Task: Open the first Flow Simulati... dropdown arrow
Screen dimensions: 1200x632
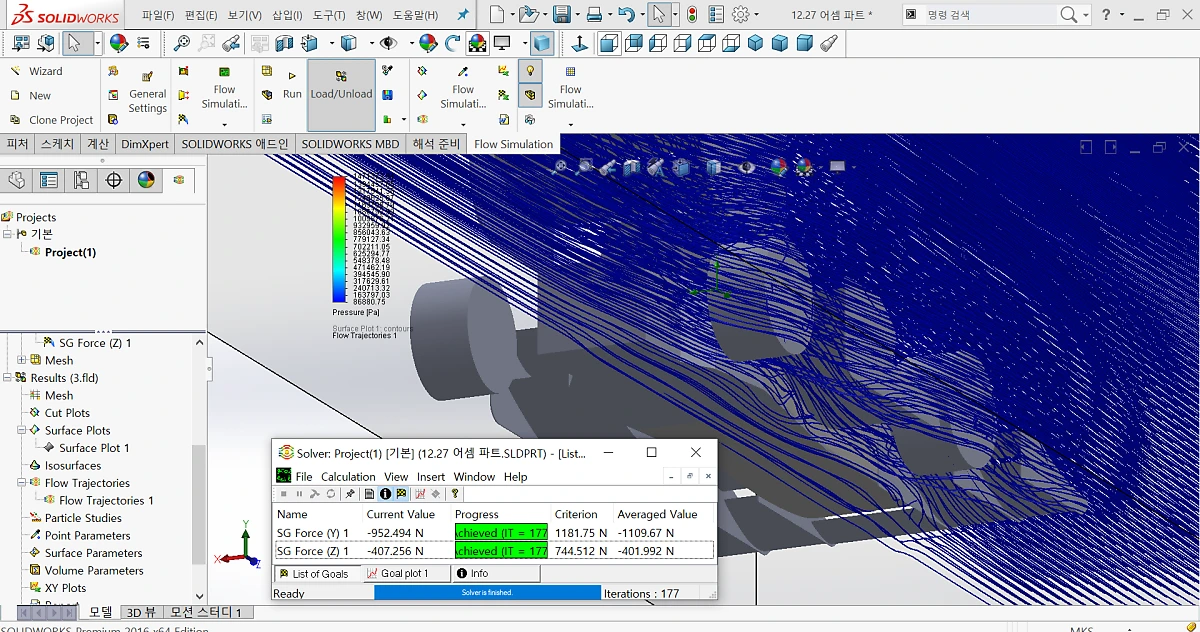Action: coord(224,125)
